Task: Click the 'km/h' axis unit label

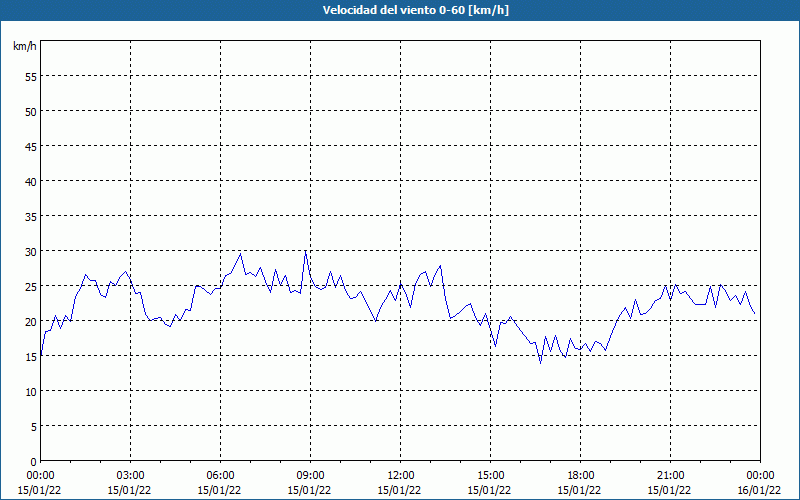Action: coord(25,46)
